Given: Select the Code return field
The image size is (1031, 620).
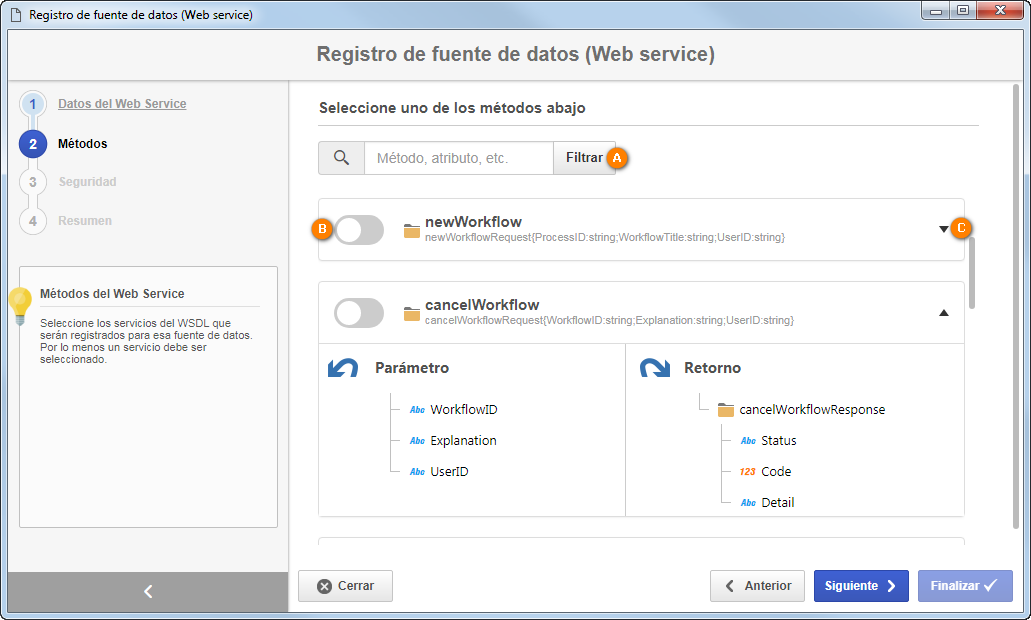Looking at the screenshot, I should tap(776, 471).
